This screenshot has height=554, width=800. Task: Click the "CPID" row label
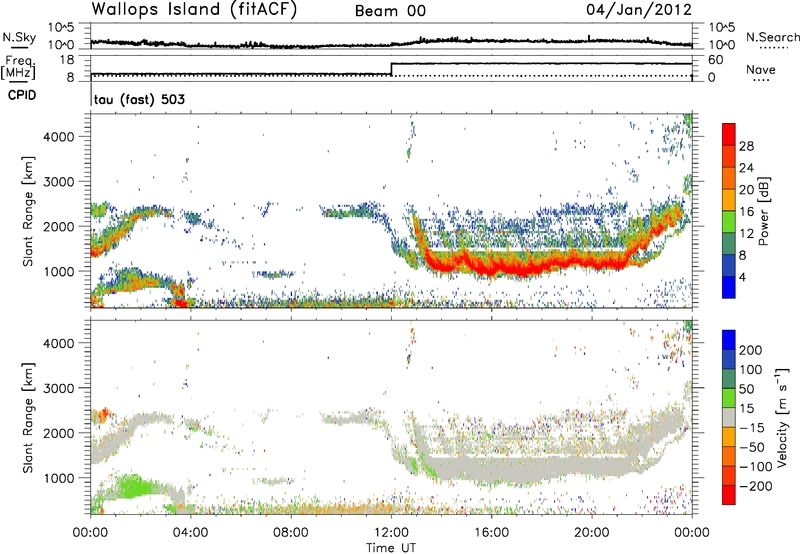(22, 95)
